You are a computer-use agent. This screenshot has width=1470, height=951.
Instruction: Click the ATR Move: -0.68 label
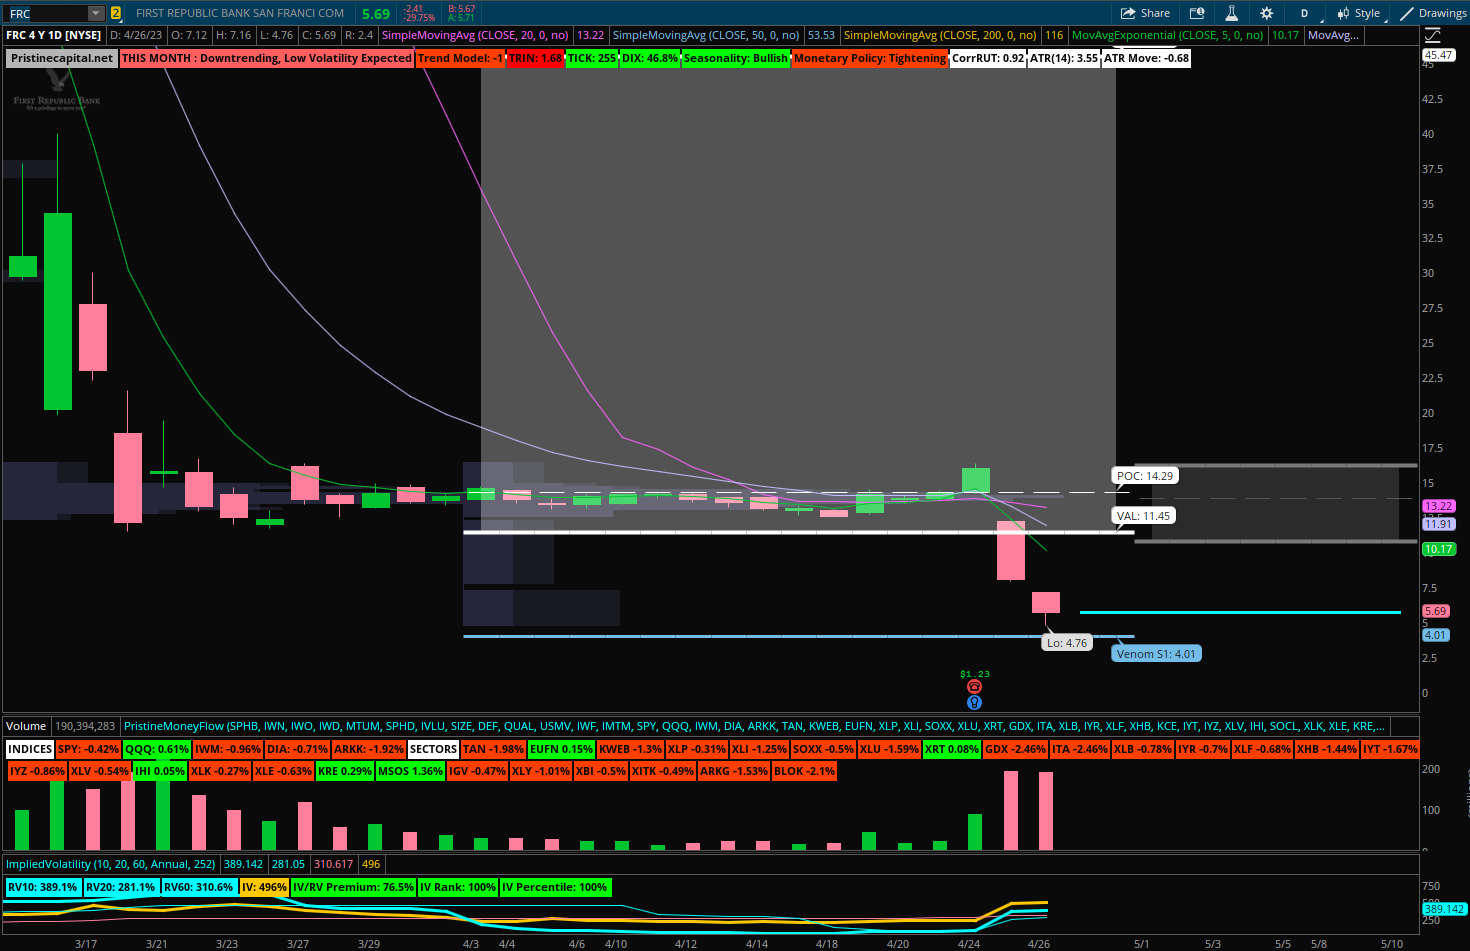point(1146,58)
